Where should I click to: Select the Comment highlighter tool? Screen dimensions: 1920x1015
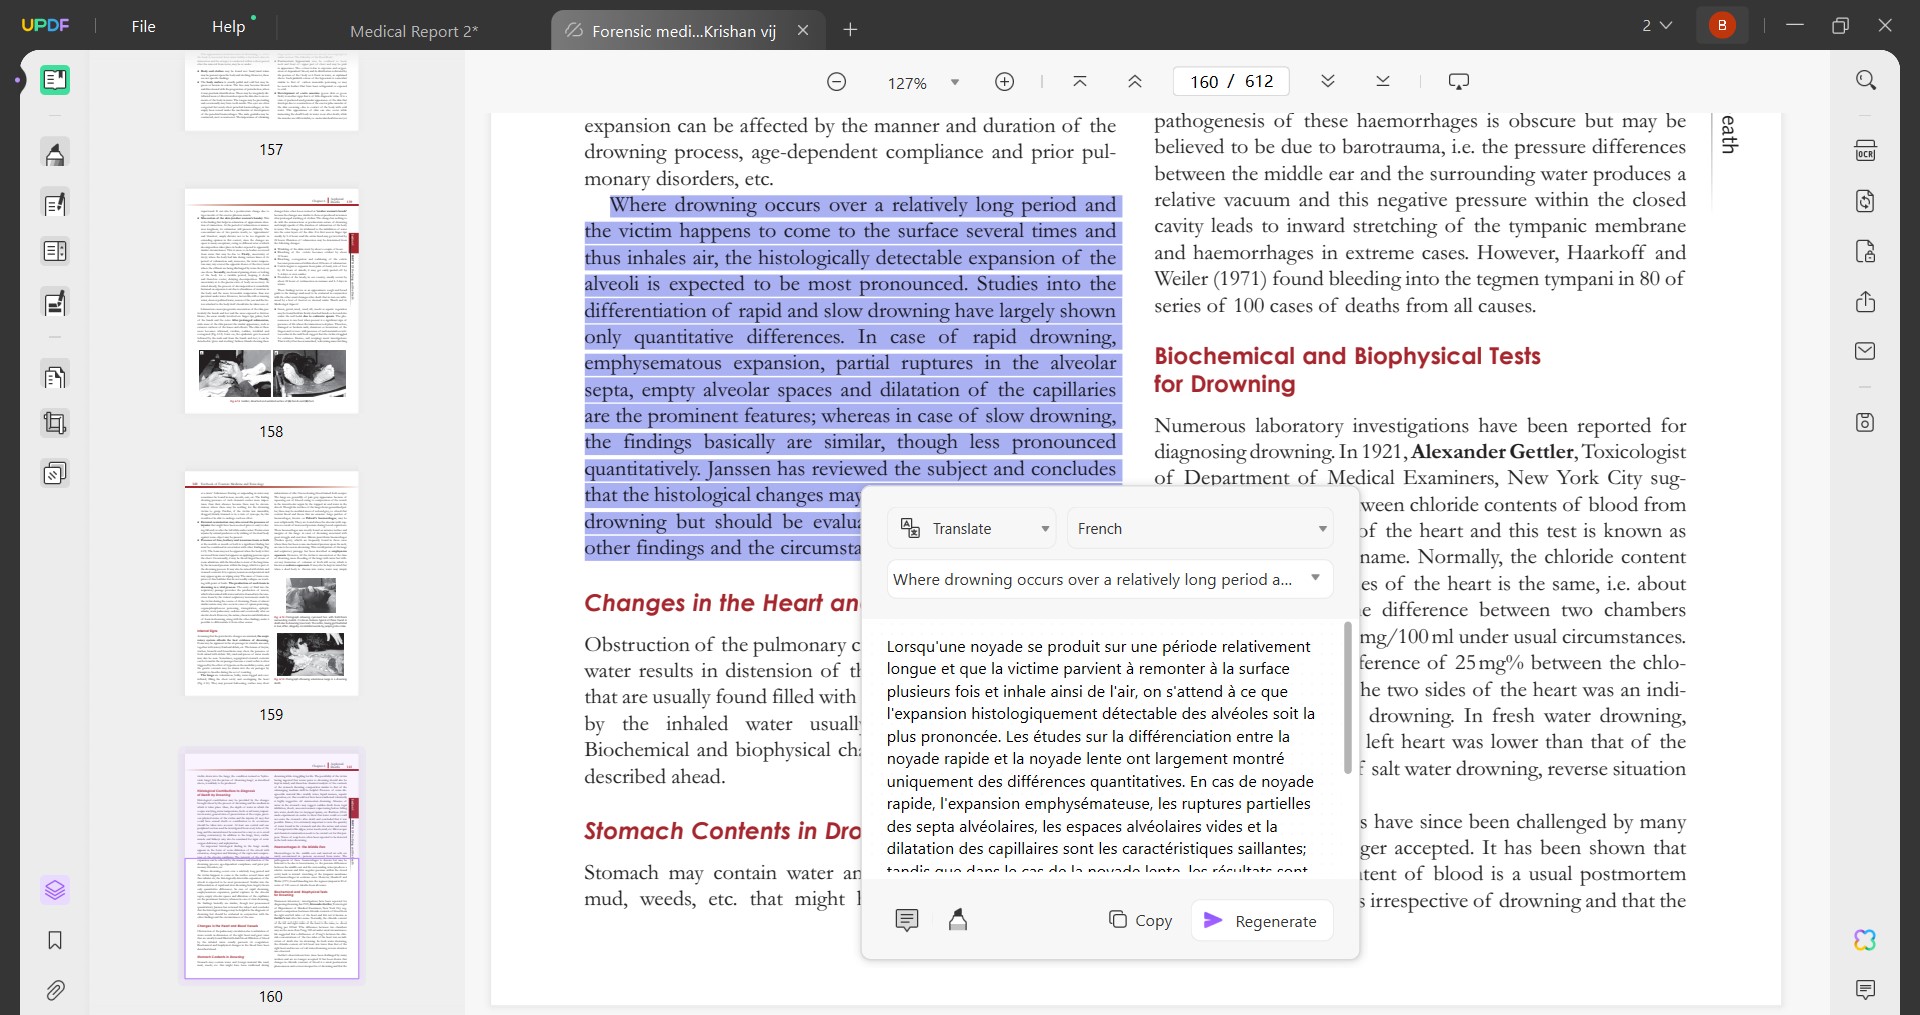55,154
